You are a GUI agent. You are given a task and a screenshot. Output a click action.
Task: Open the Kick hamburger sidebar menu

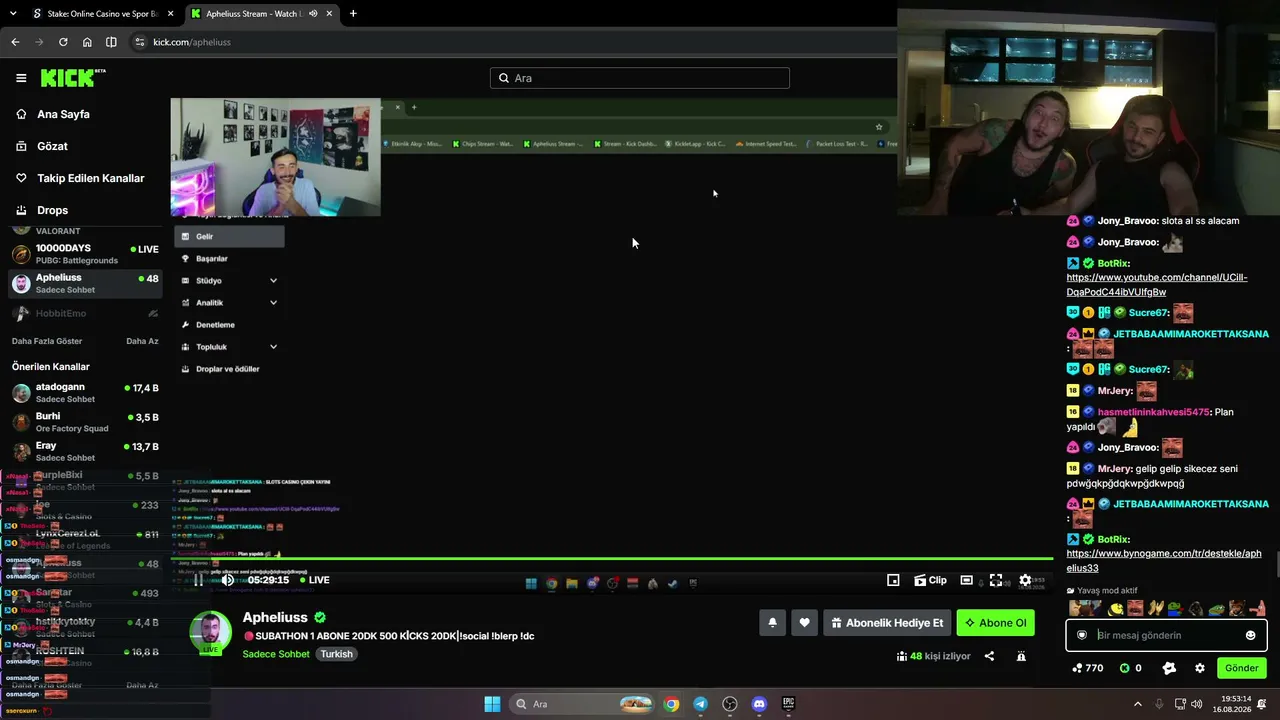pos(21,78)
